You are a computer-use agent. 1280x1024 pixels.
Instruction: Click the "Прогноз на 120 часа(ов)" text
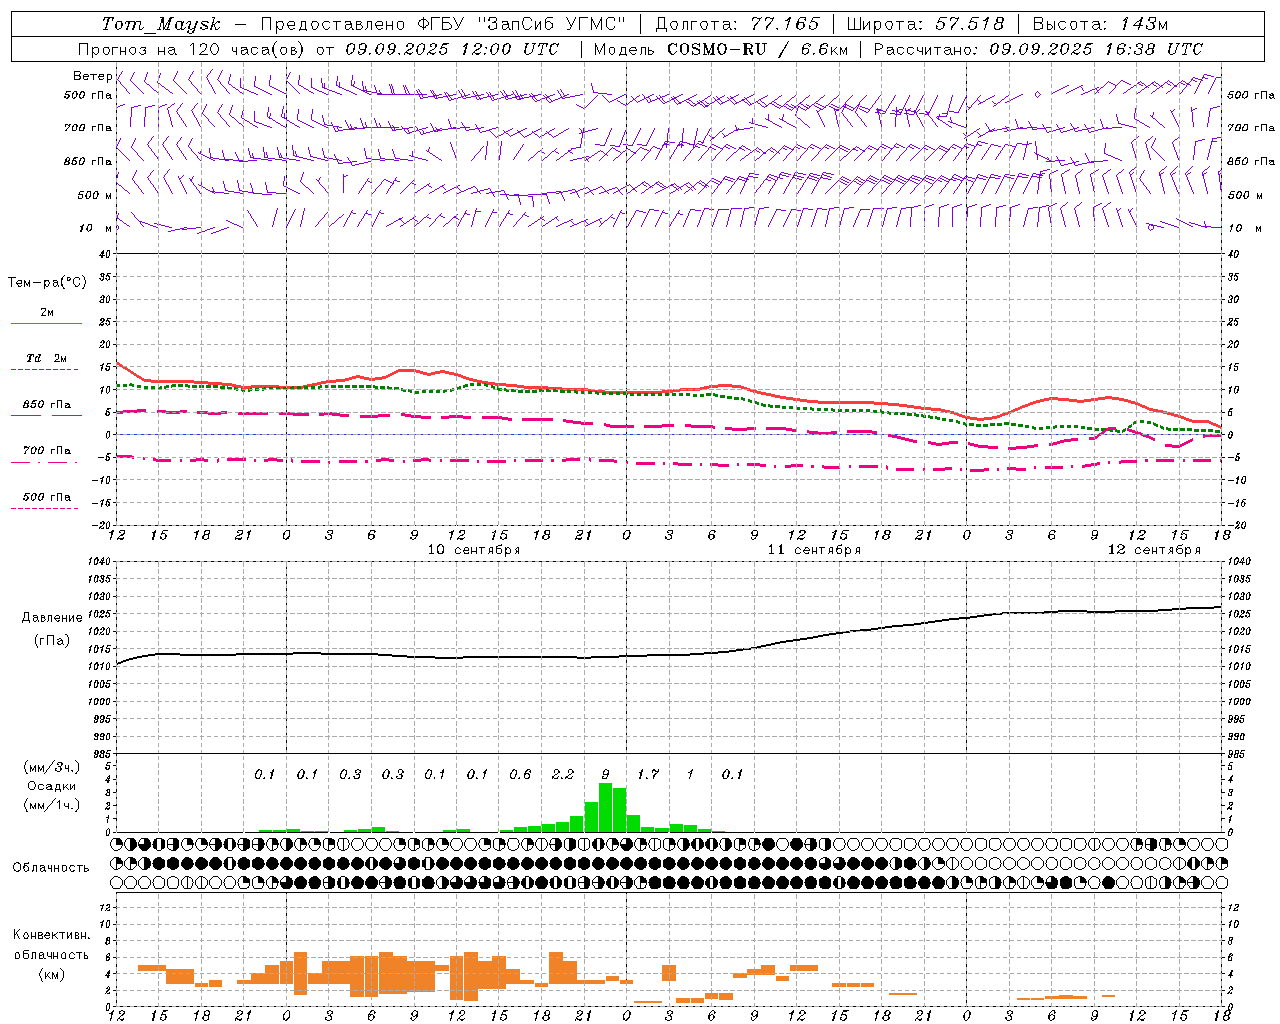[192, 49]
